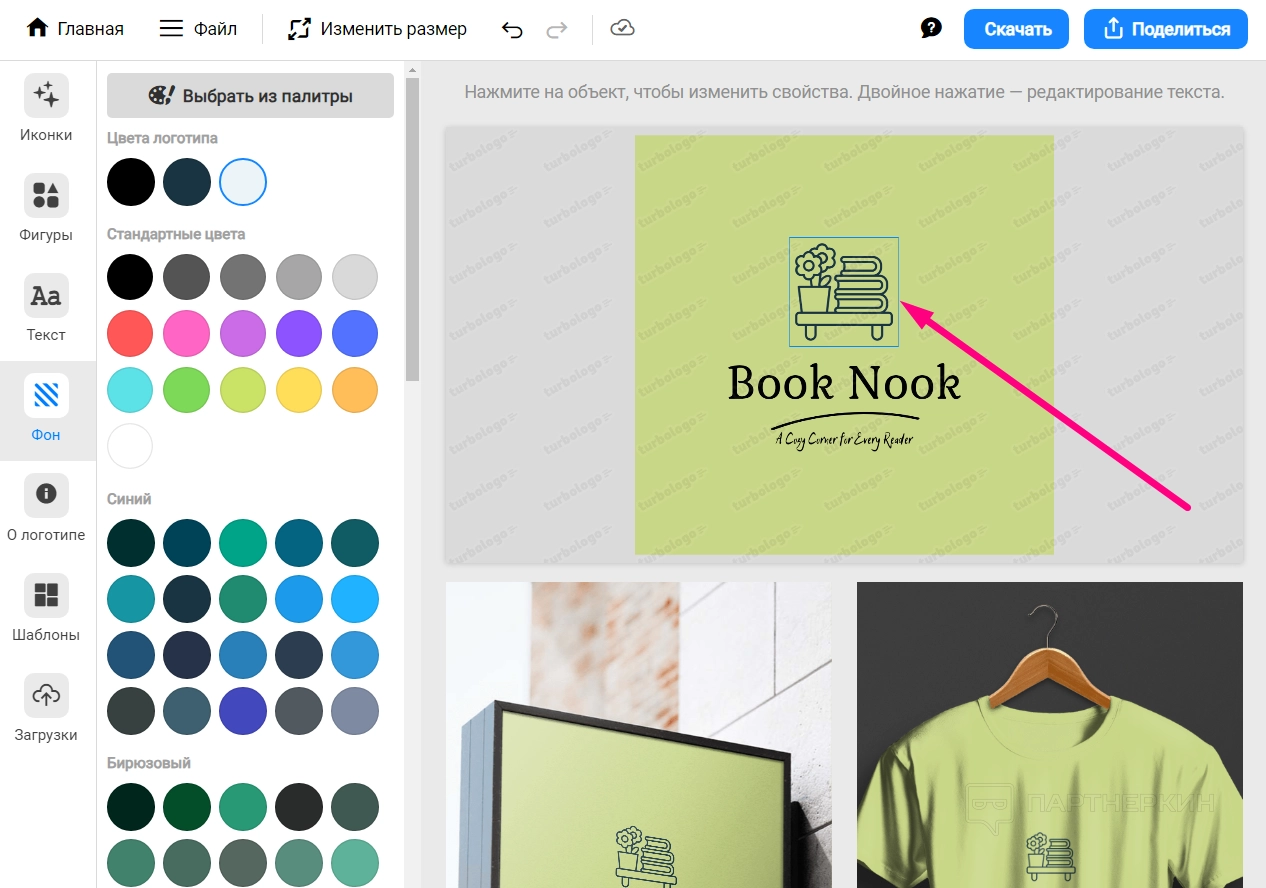Open the Фигуры shapes panel

[x=46, y=208]
